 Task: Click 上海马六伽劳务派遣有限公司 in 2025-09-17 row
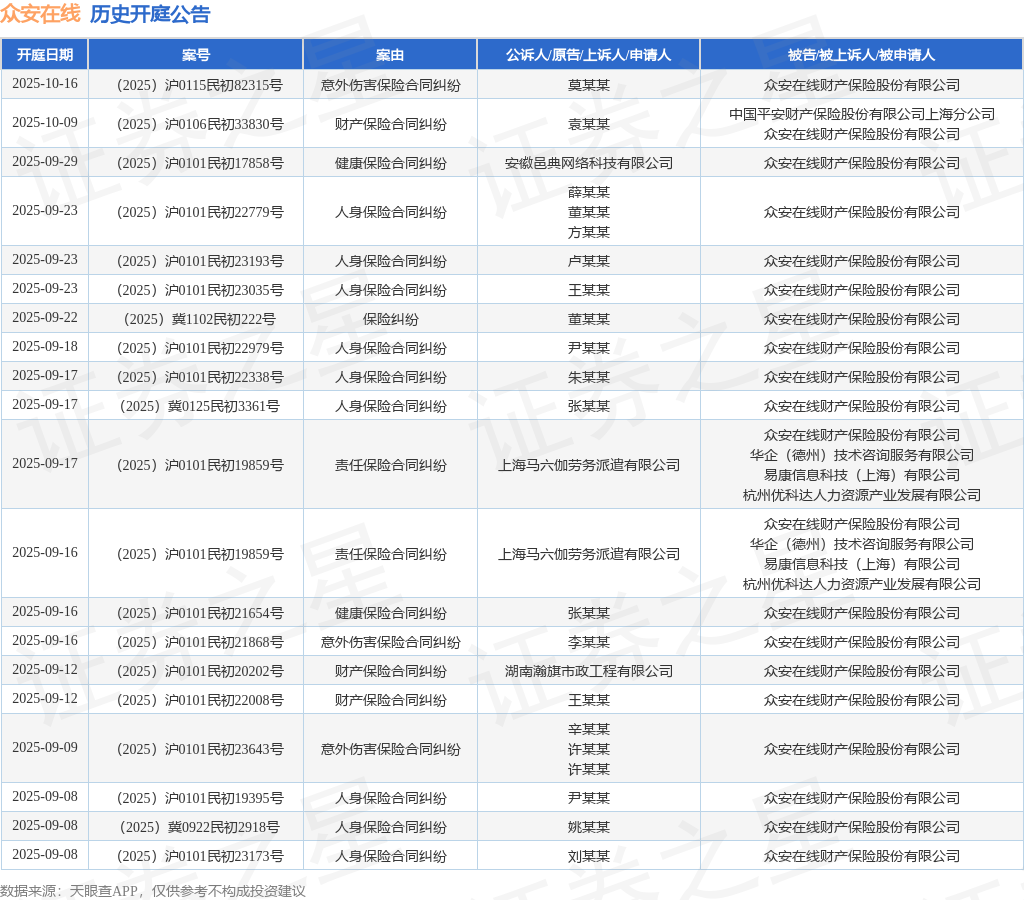pos(588,465)
